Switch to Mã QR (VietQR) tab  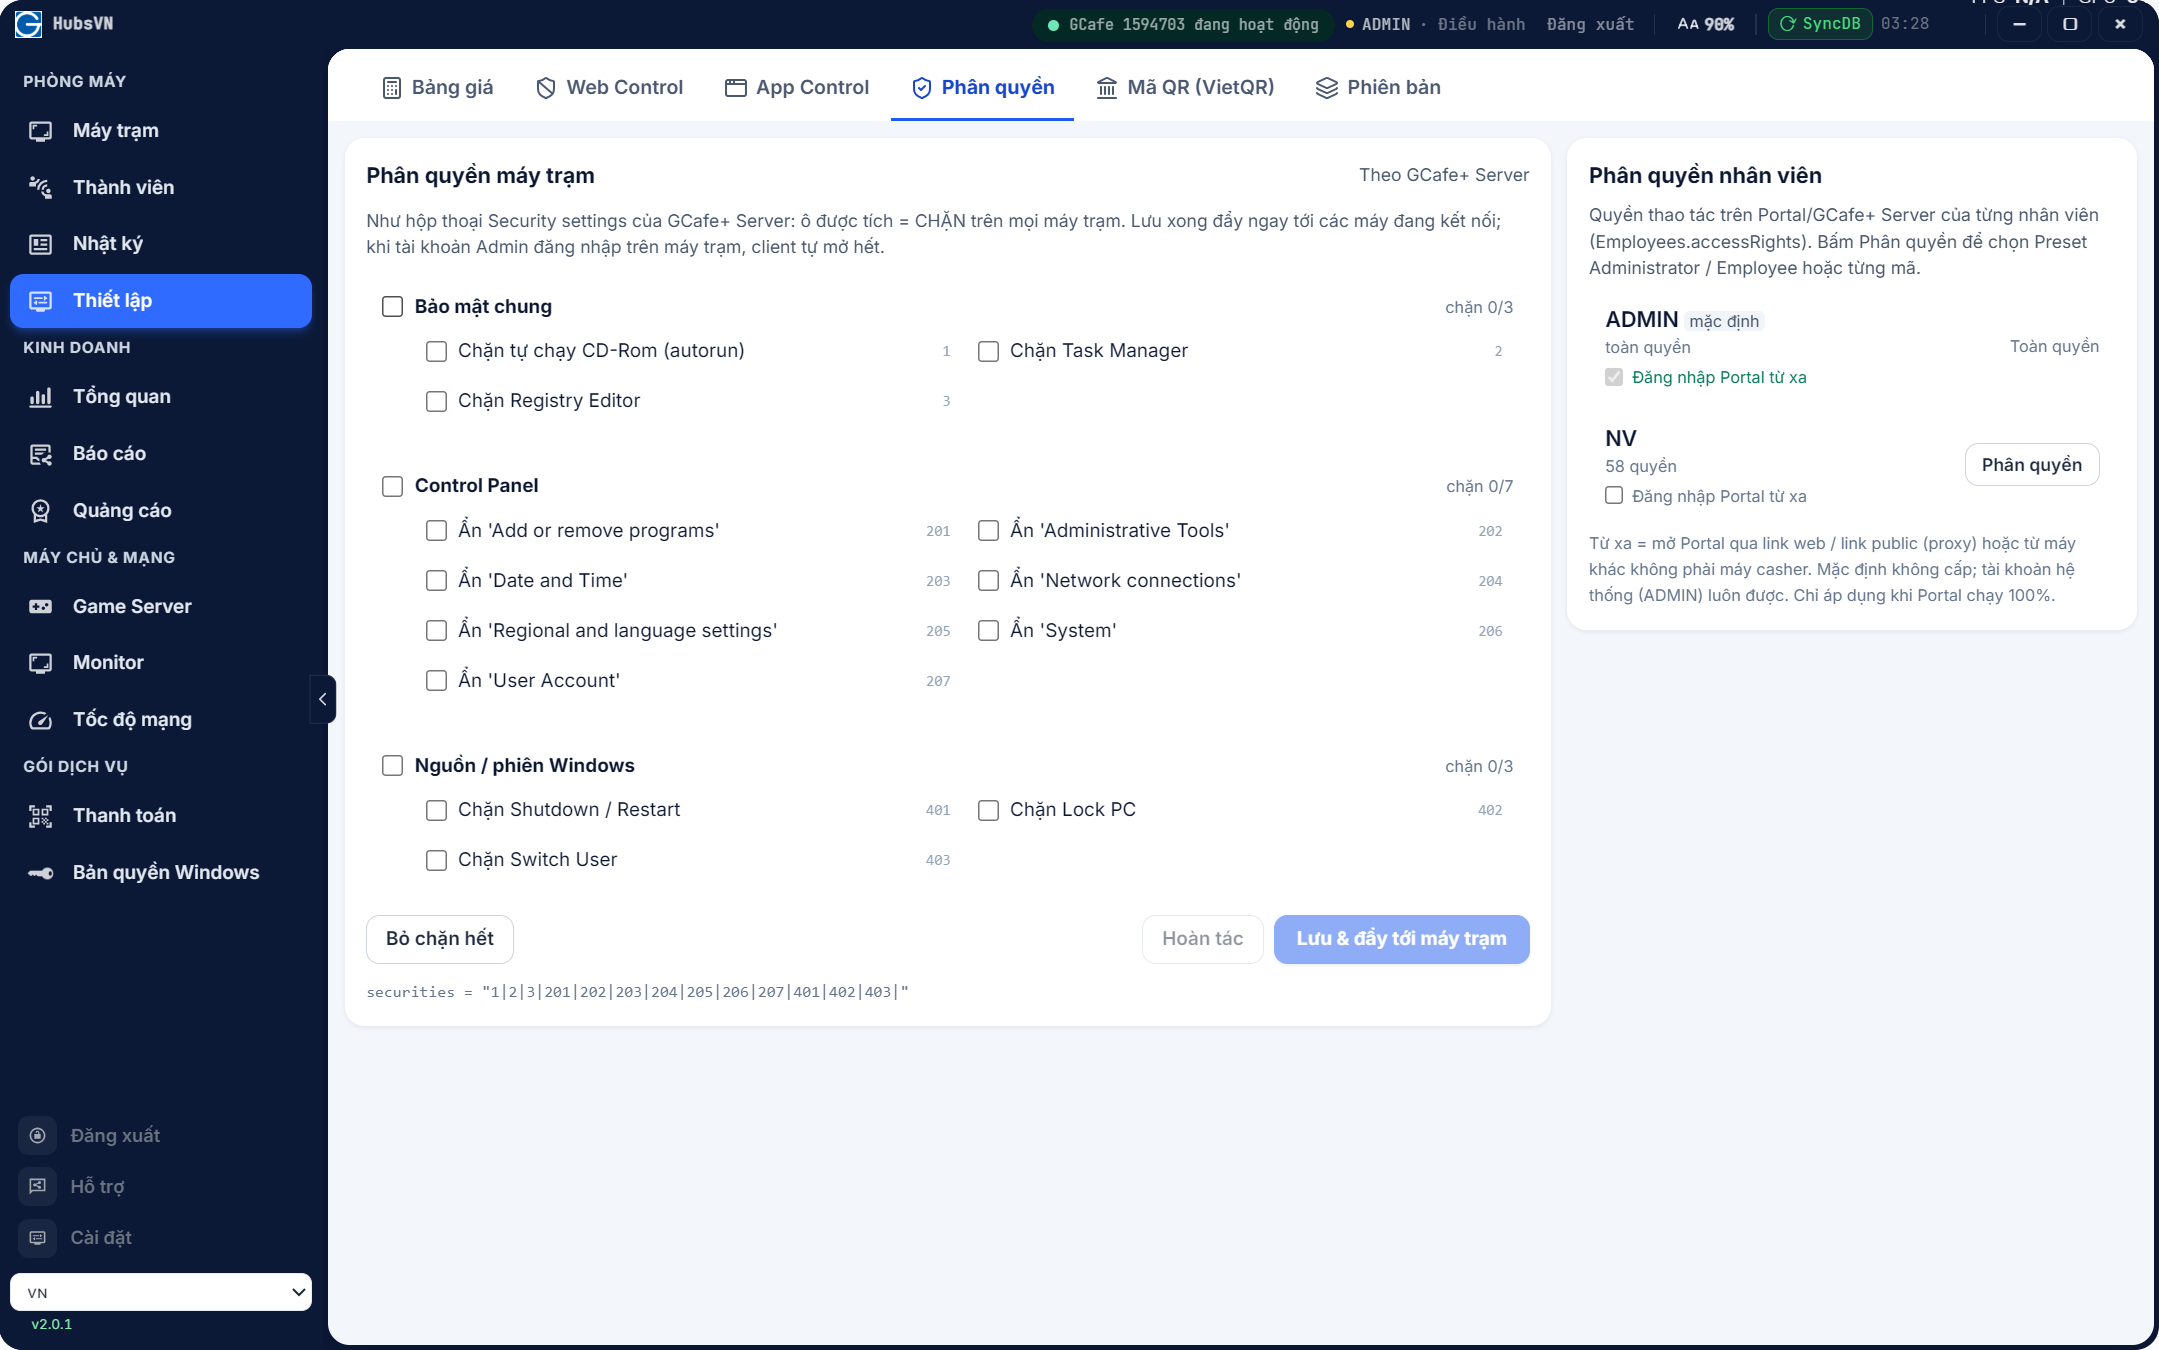(x=1185, y=88)
